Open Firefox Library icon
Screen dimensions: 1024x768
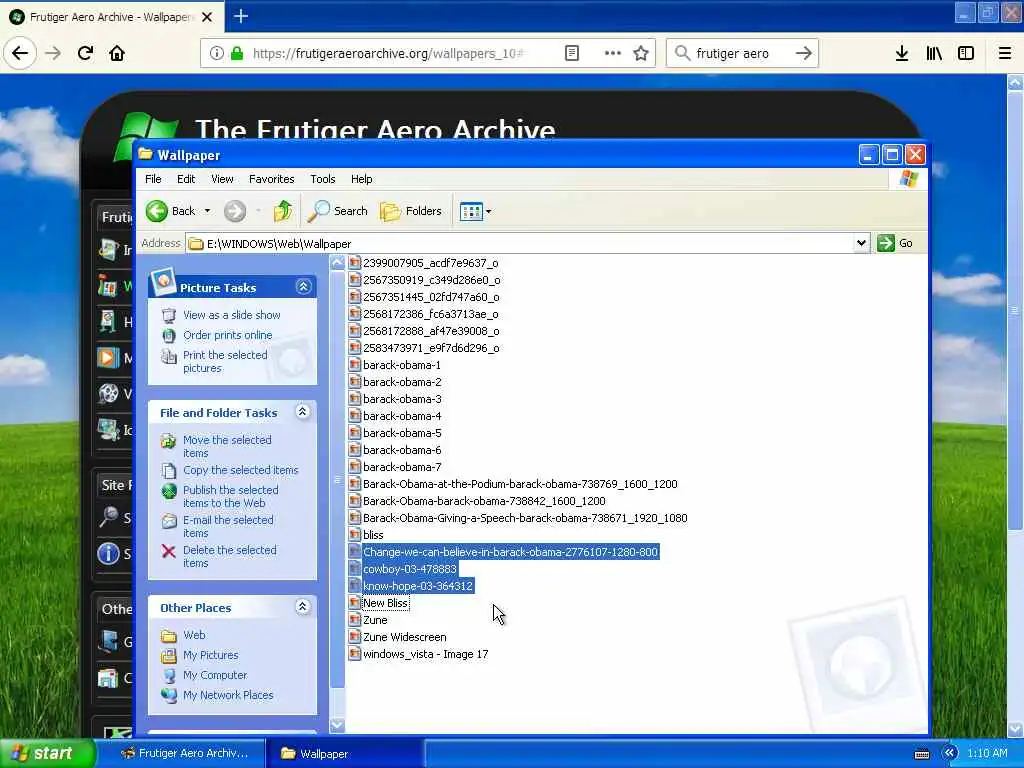click(934, 53)
